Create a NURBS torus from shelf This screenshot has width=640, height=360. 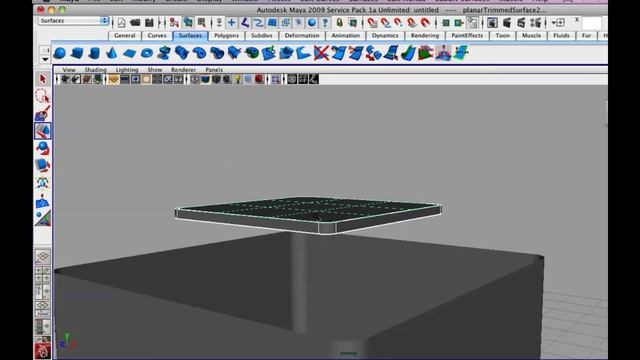147,53
